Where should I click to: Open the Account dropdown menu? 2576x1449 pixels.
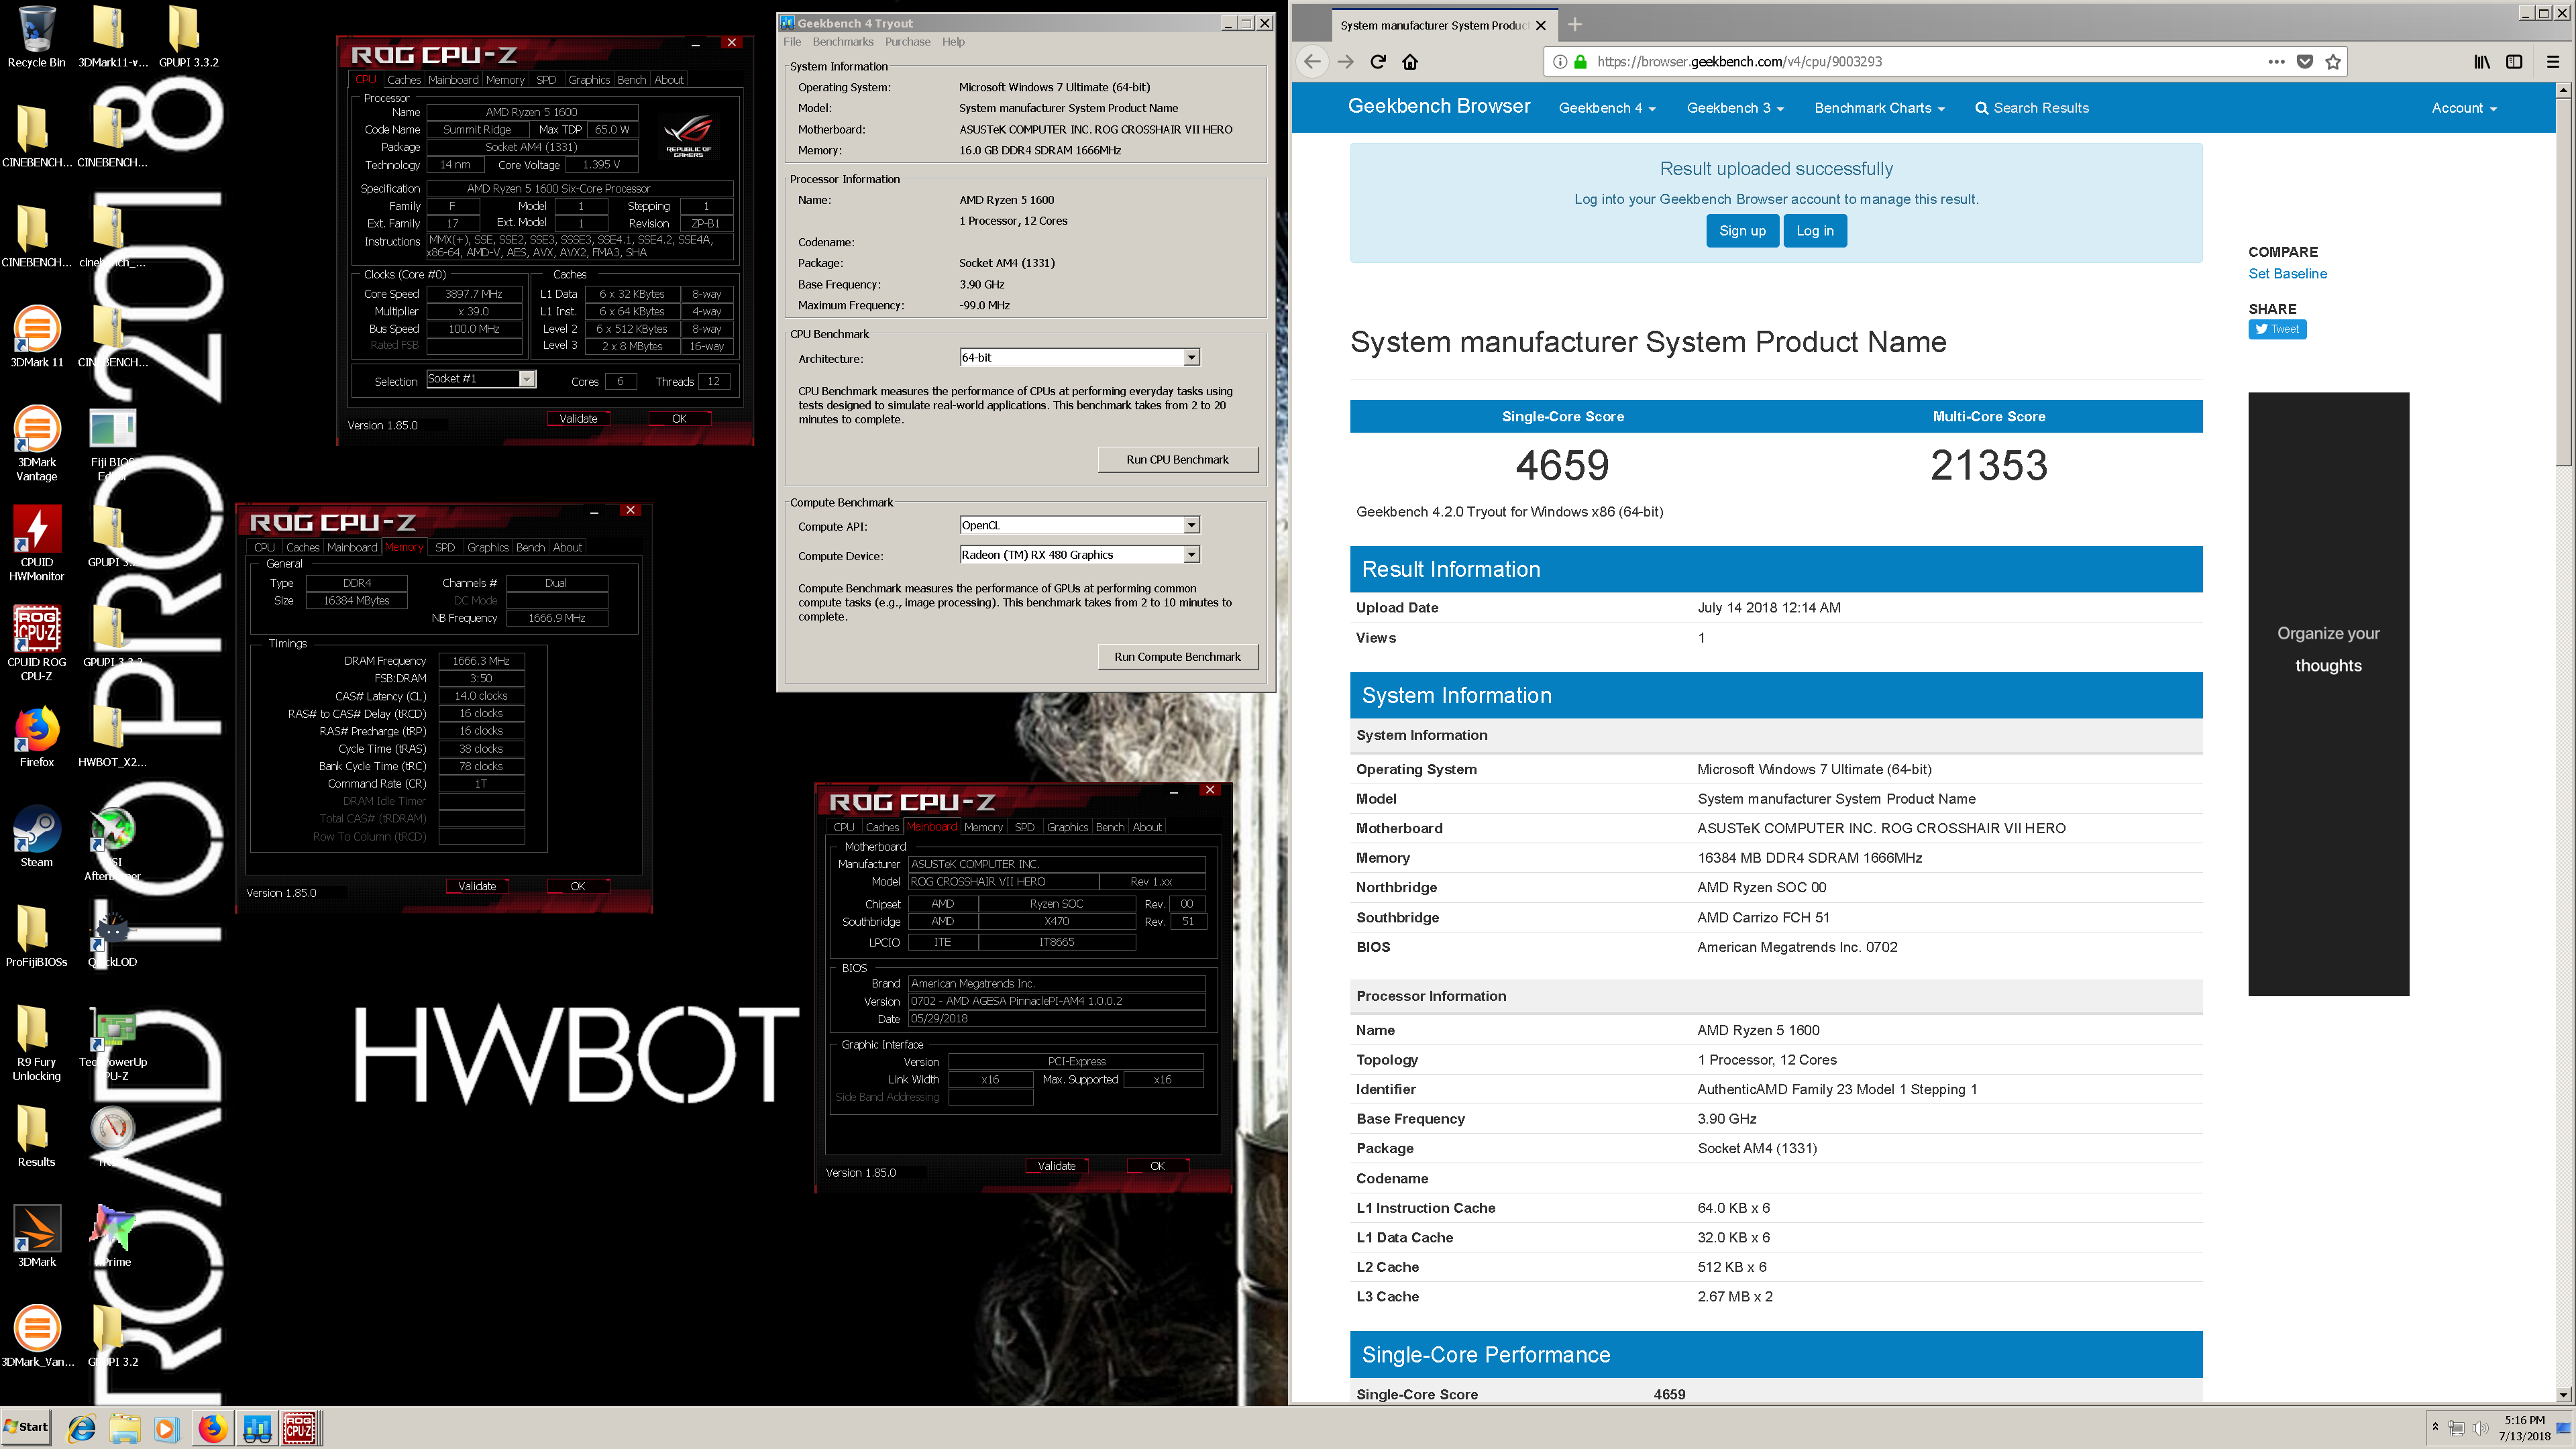click(x=2464, y=108)
